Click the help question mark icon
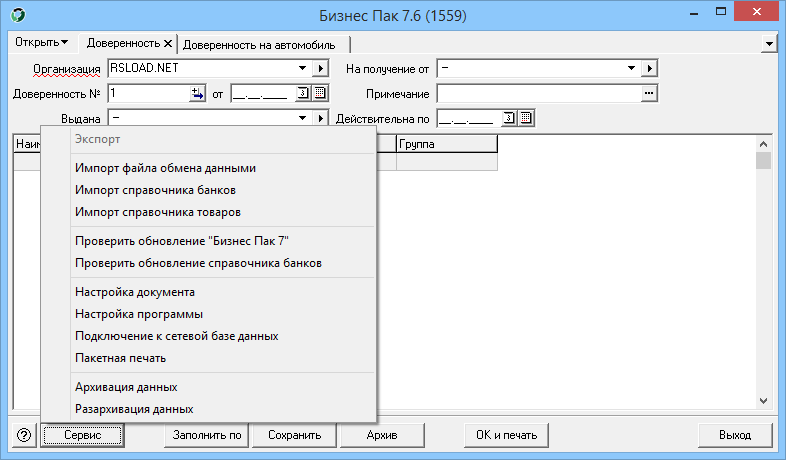 click(x=24, y=435)
